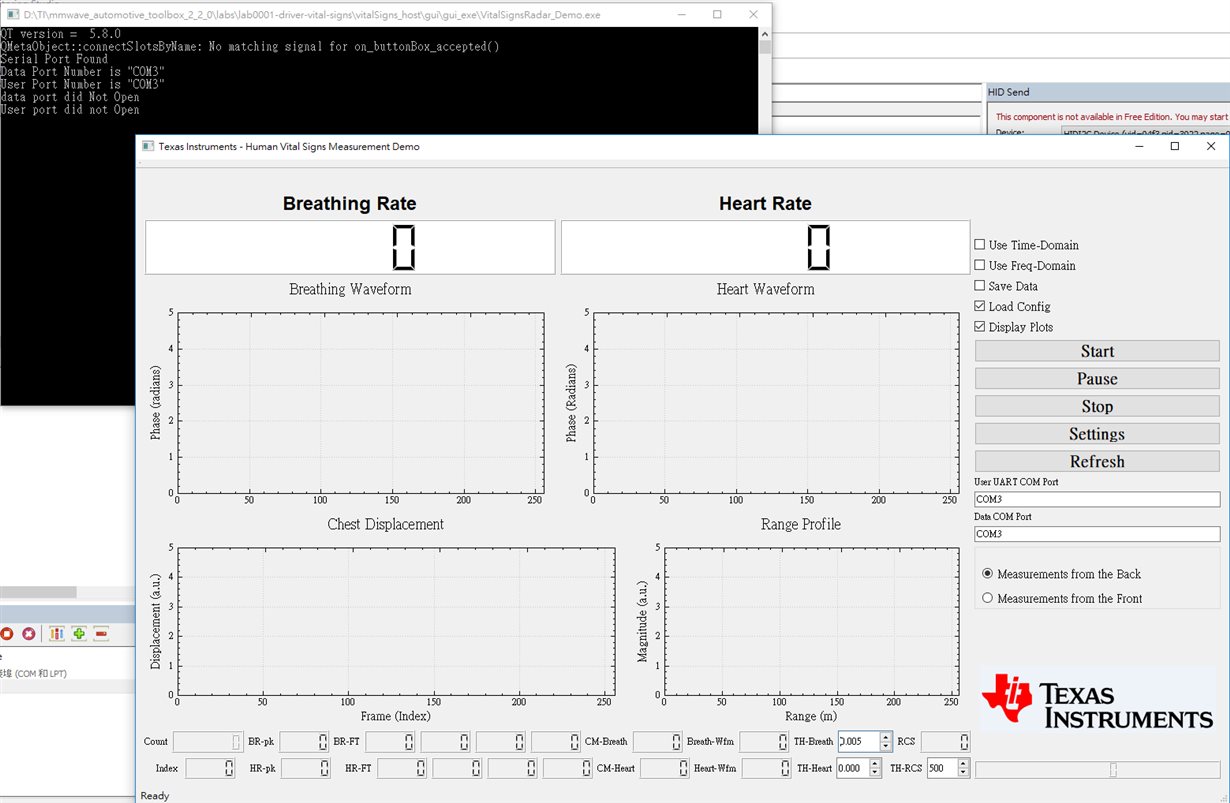Maximize the console window
This screenshot has height=803, width=1230.
717,14
